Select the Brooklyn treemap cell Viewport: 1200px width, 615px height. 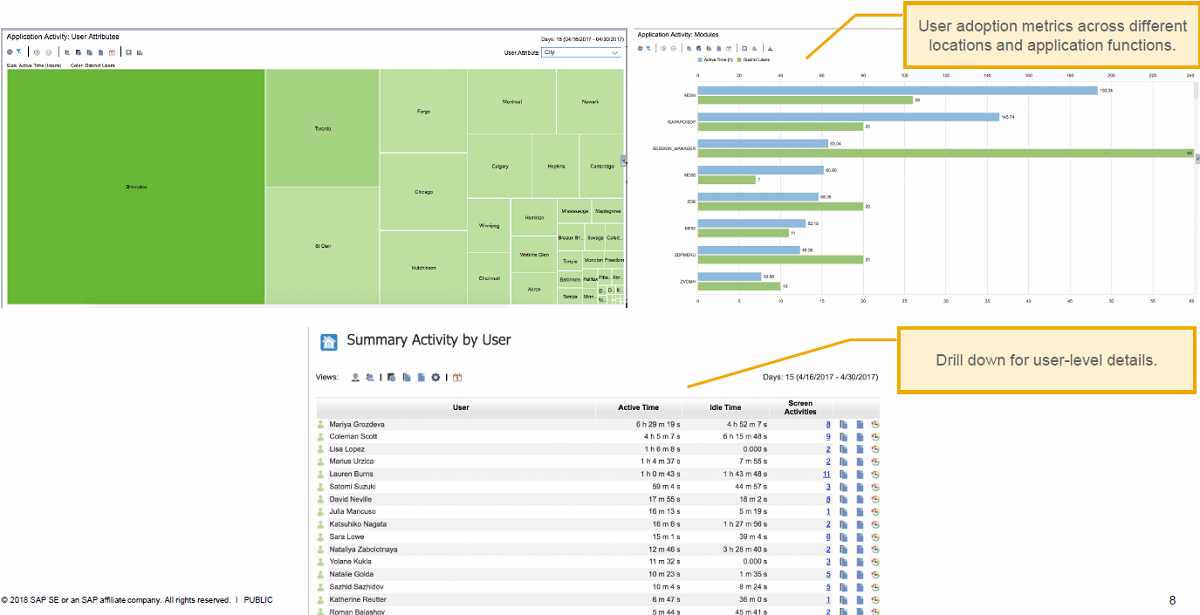tap(136, 187)
